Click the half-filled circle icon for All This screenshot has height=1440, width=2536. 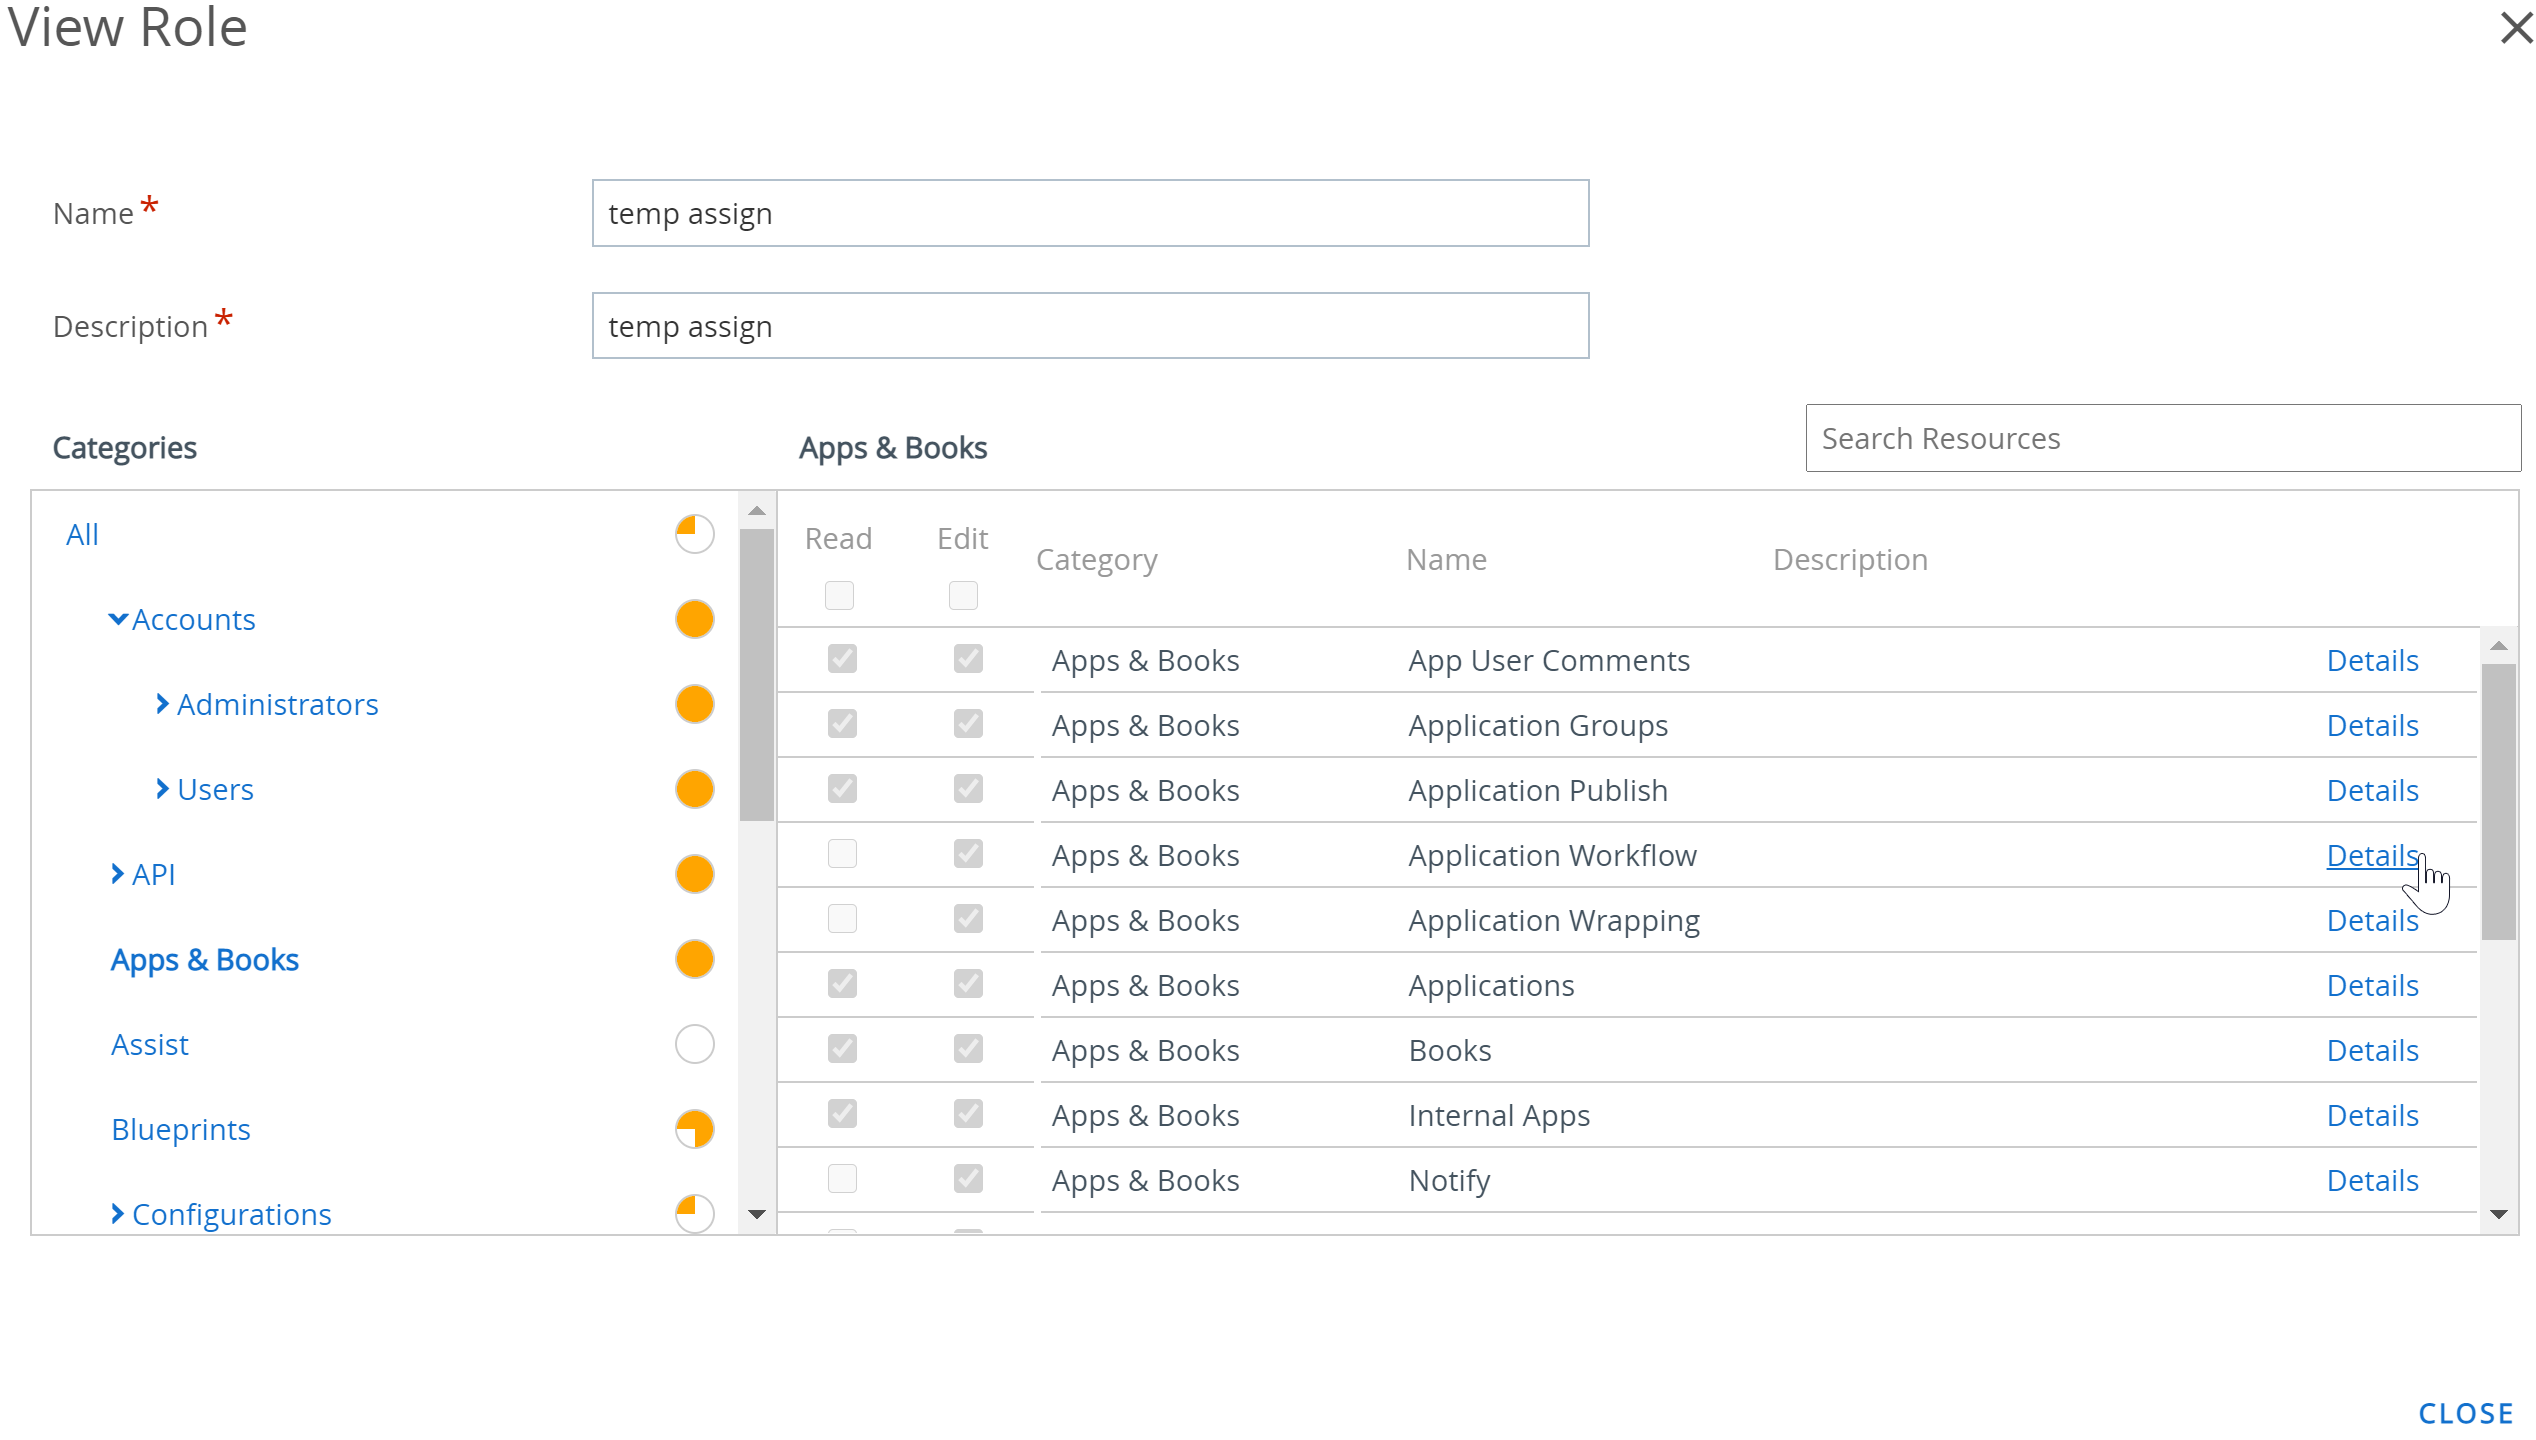coord(693,535)
